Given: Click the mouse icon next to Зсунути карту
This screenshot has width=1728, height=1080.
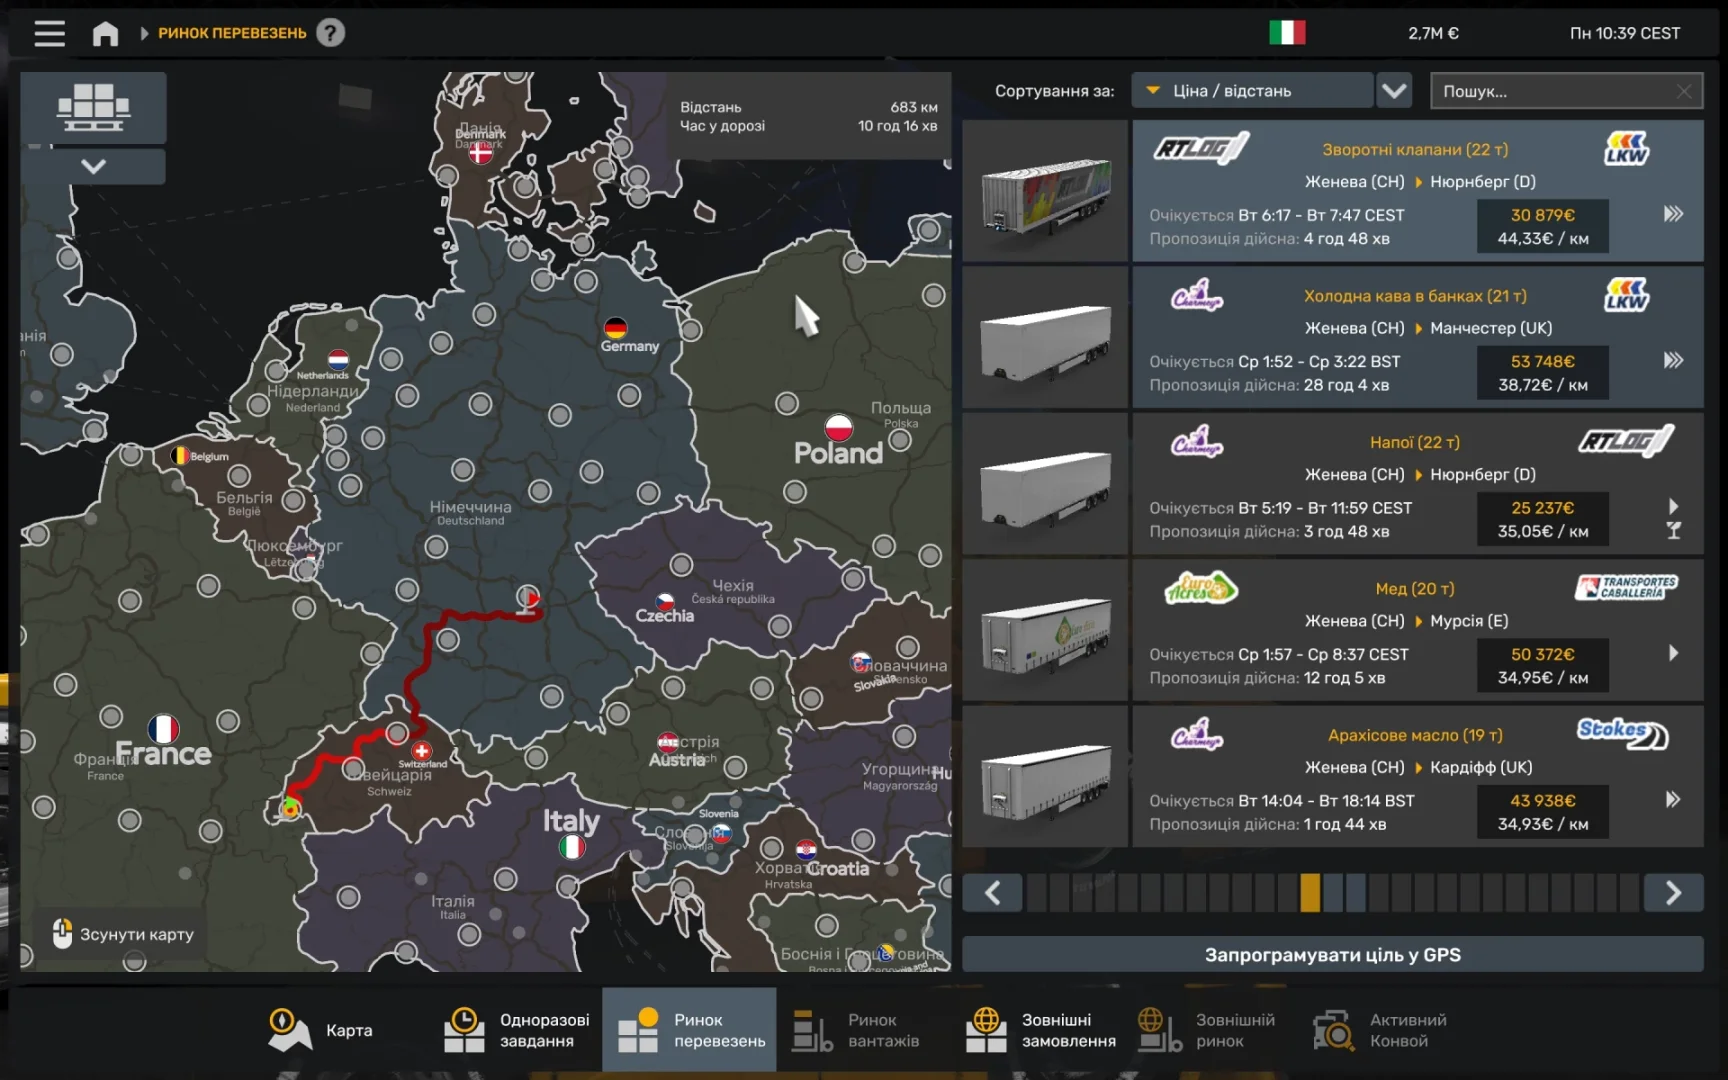Looking at the screenshot, I should click(62, 933).
